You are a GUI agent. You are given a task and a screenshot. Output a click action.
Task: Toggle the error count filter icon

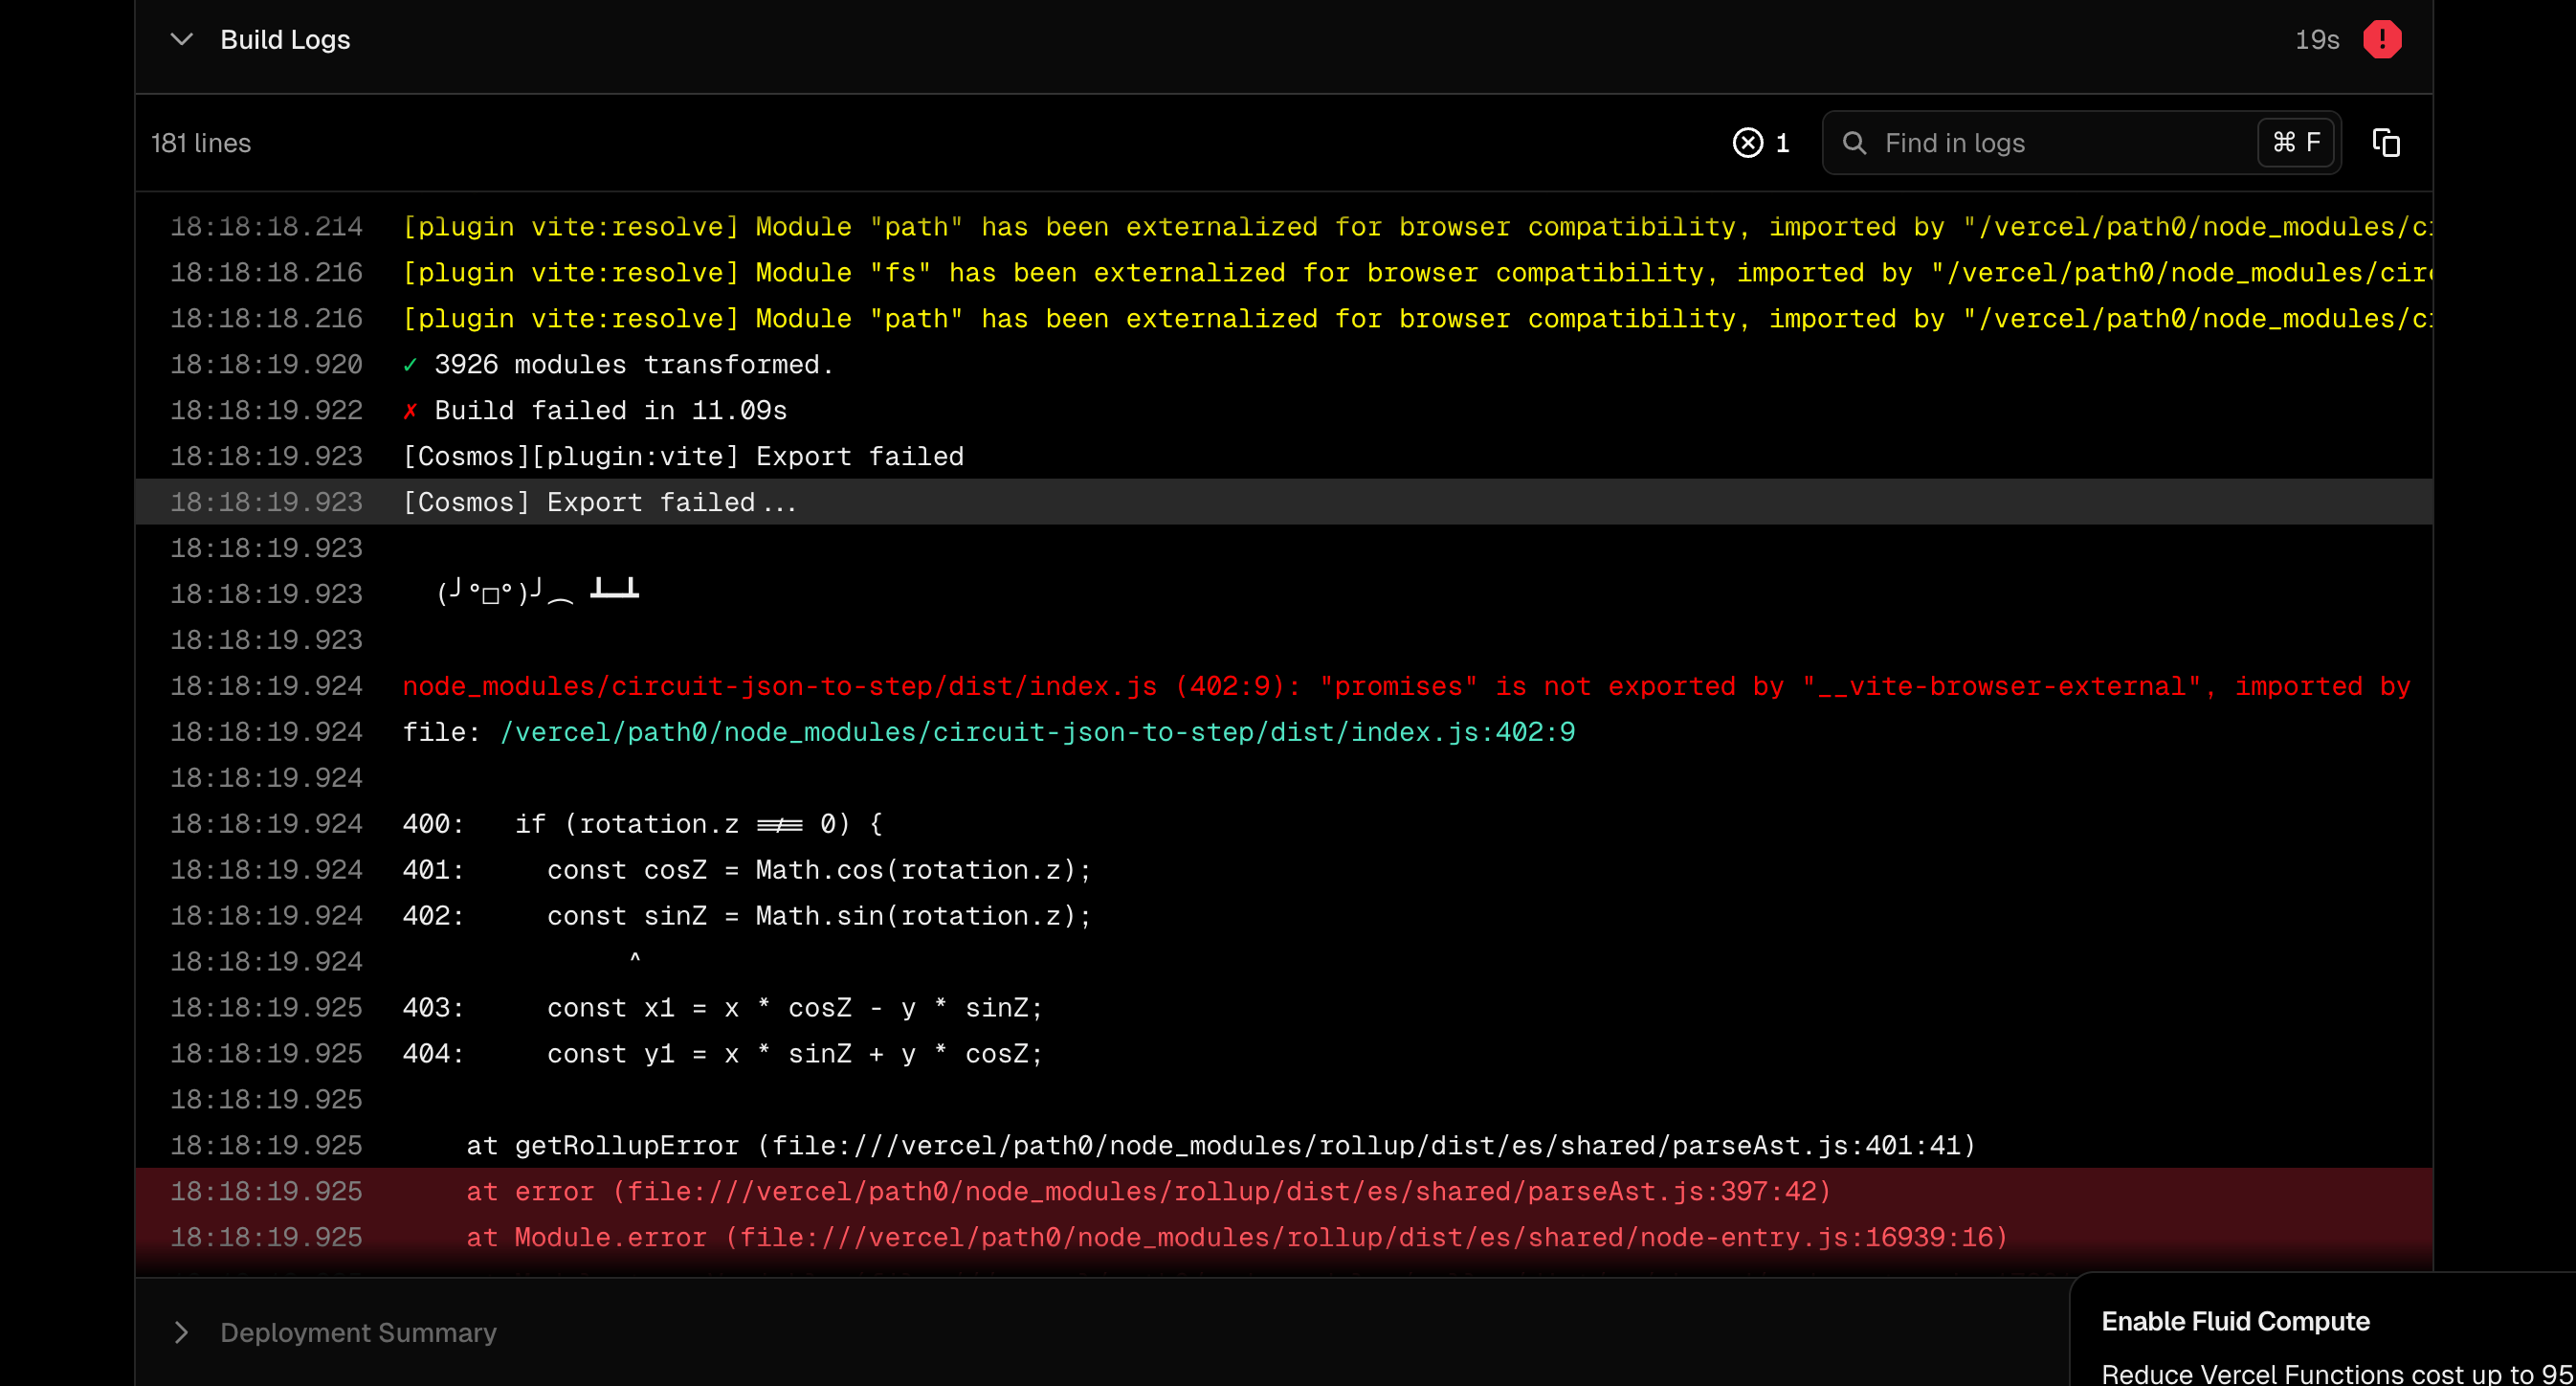click(x=1747, y=143)
